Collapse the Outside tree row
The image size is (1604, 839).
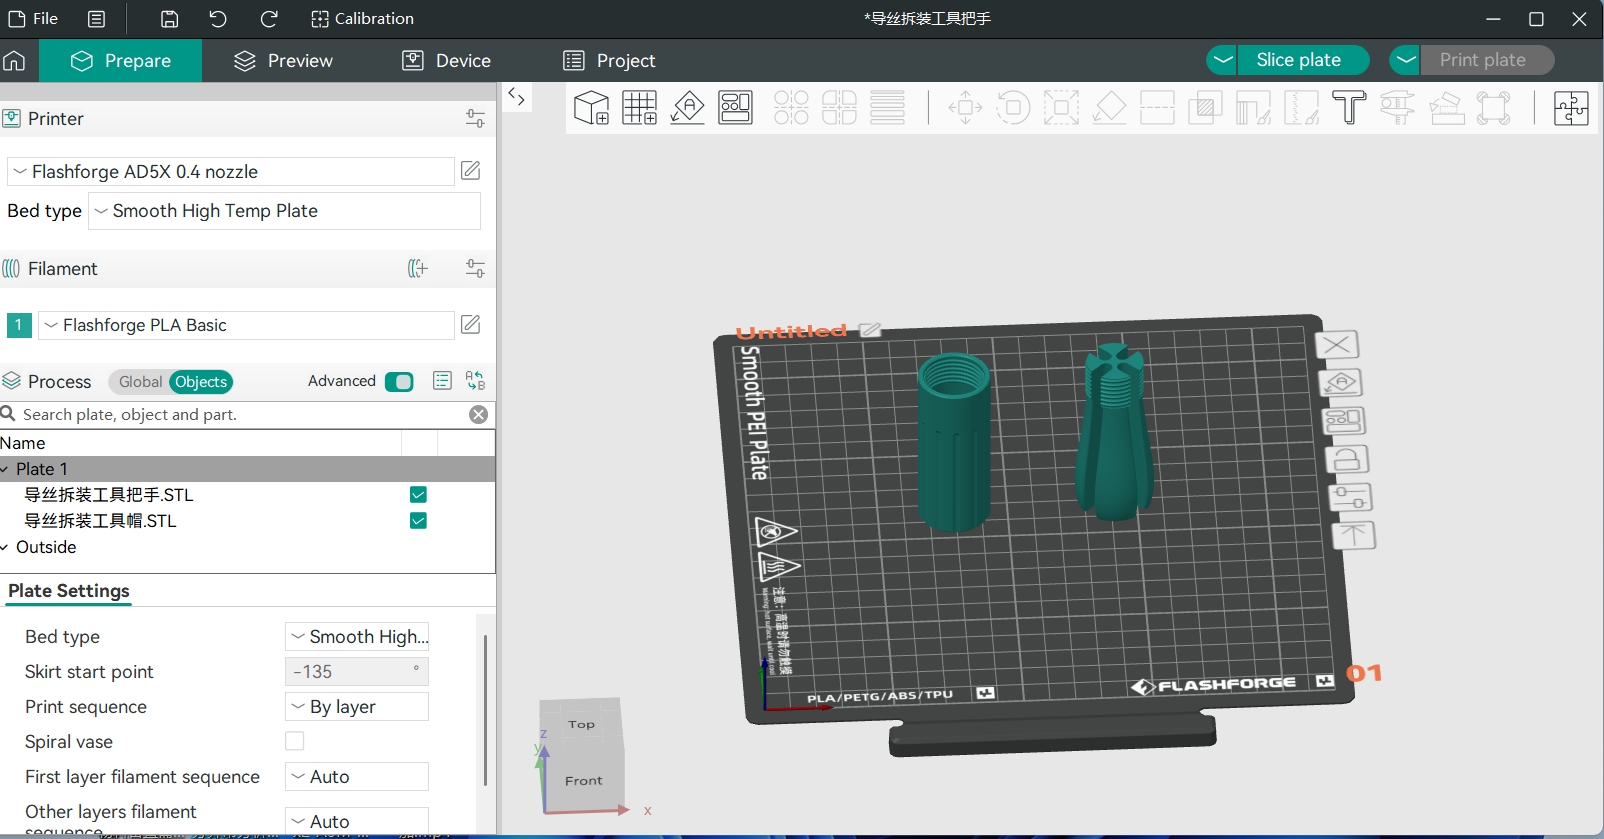(x=6, y=547)
